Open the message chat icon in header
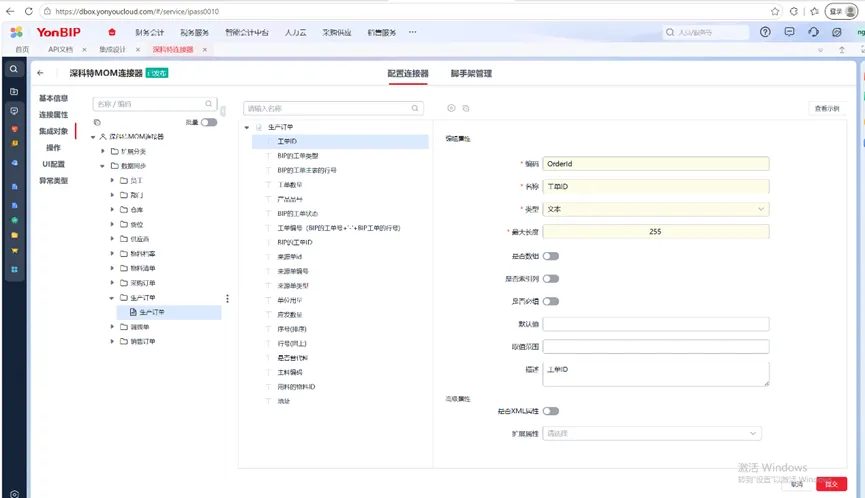This screenshot has height=498, width=865. click(789, 32)
